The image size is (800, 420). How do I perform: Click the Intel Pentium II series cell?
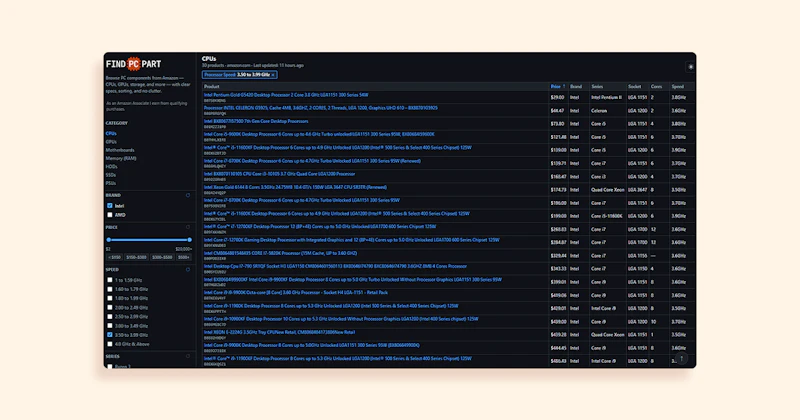[606, 97]
